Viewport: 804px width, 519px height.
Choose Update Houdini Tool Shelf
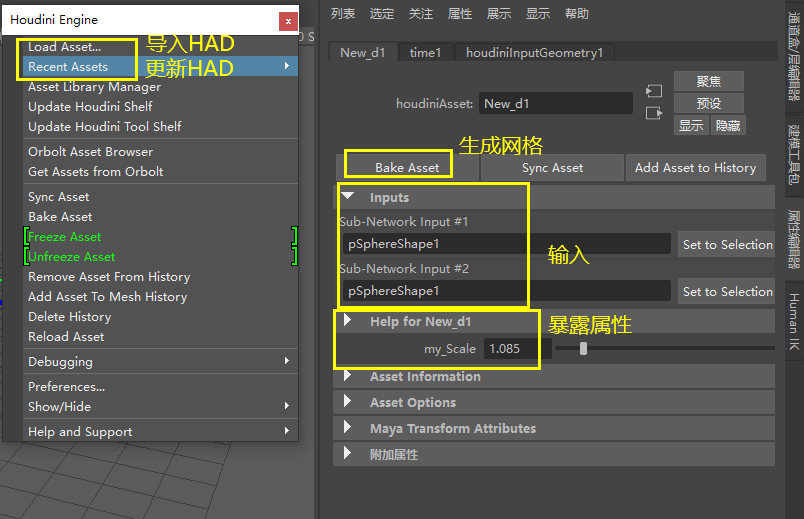(160, 127)
